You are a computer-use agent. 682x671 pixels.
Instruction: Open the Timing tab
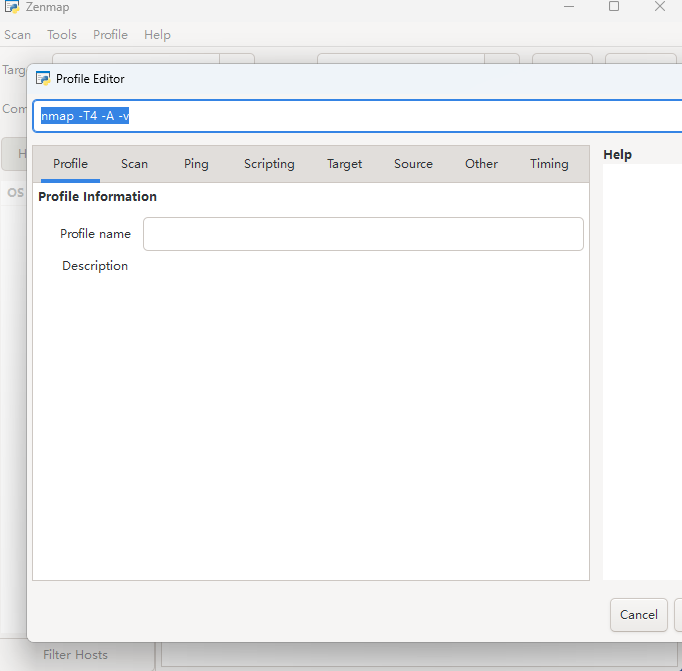pos(549,164)
